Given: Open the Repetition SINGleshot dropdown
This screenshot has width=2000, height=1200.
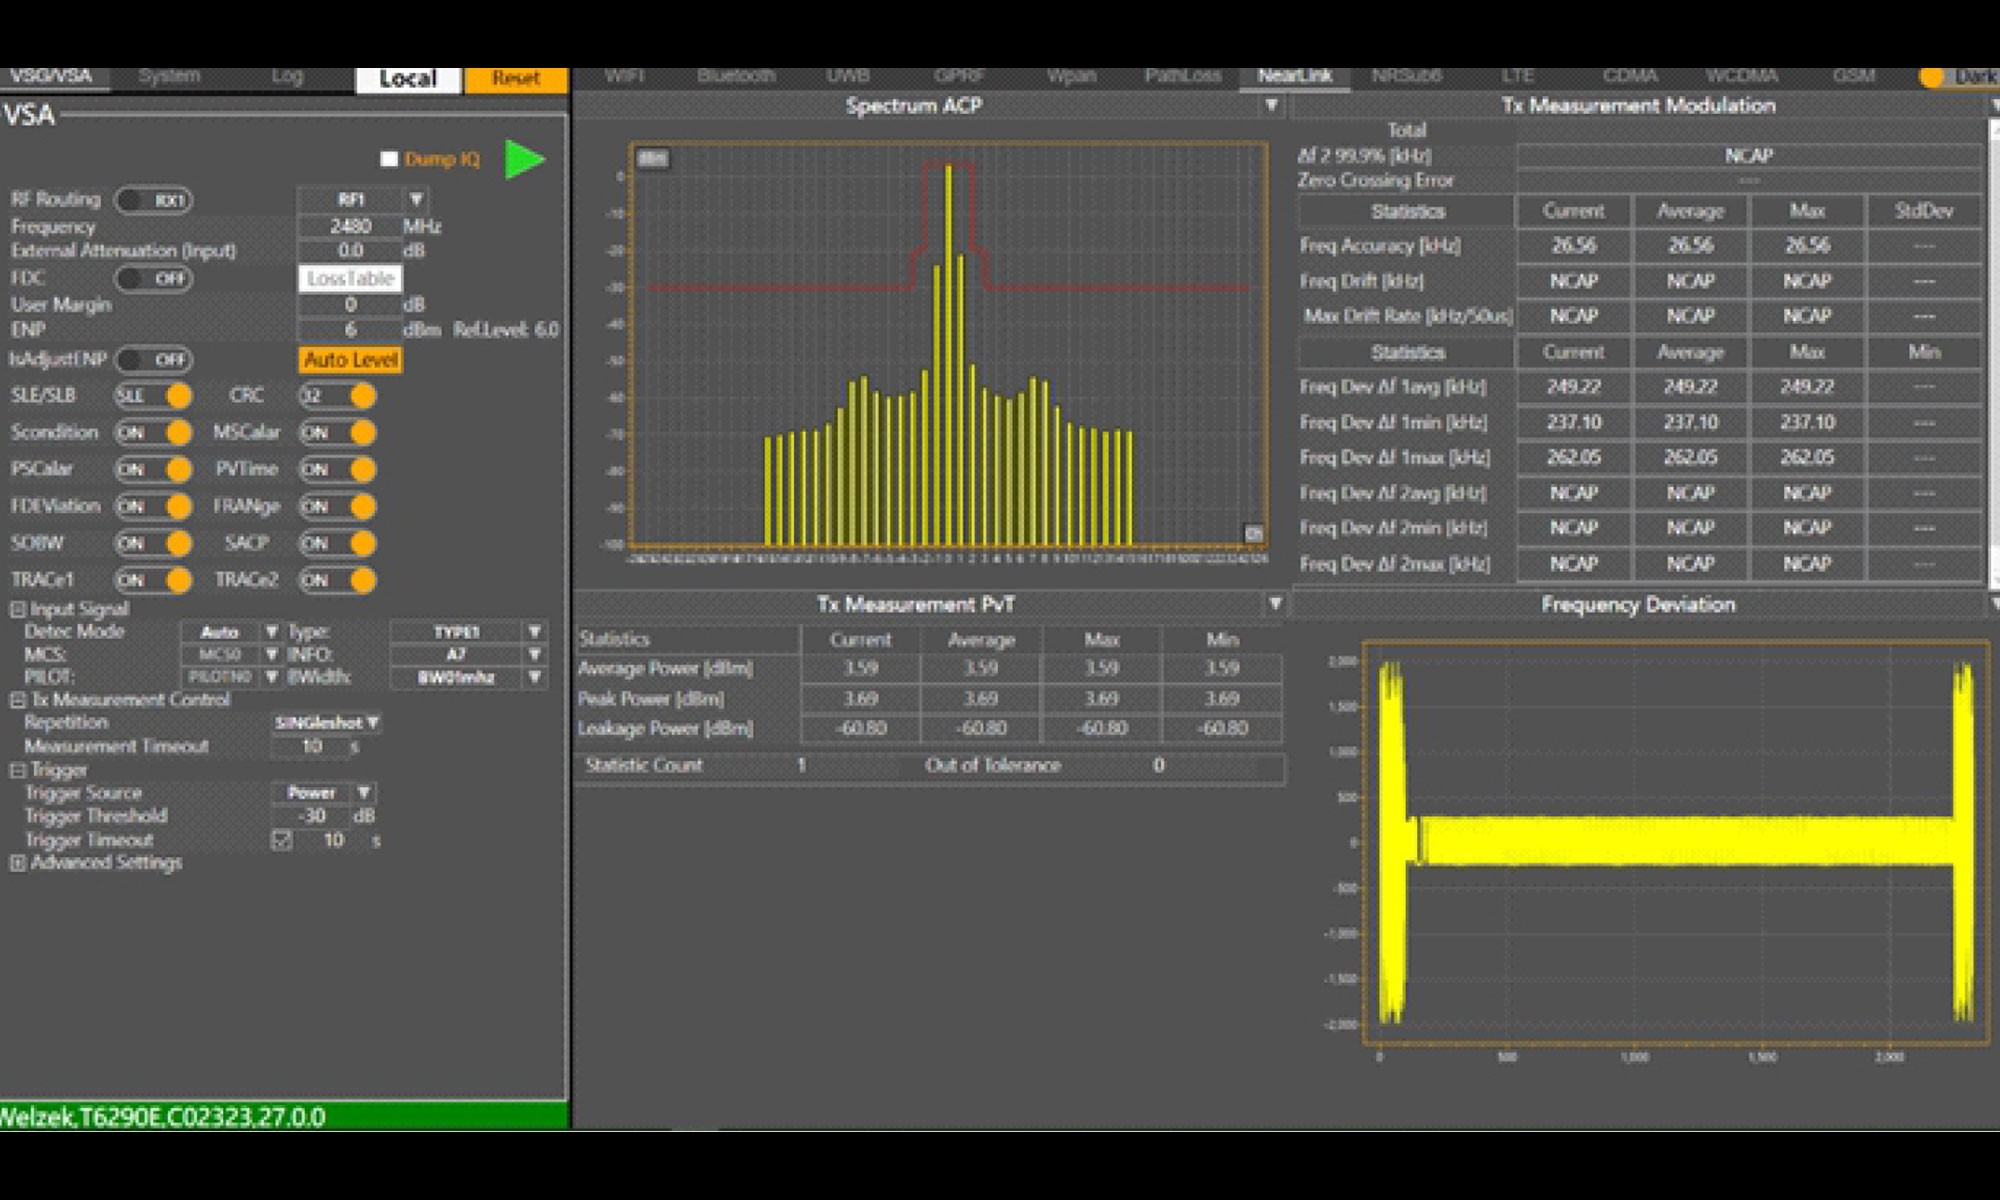Looking at the screenshot, I should tap(326, 722).
